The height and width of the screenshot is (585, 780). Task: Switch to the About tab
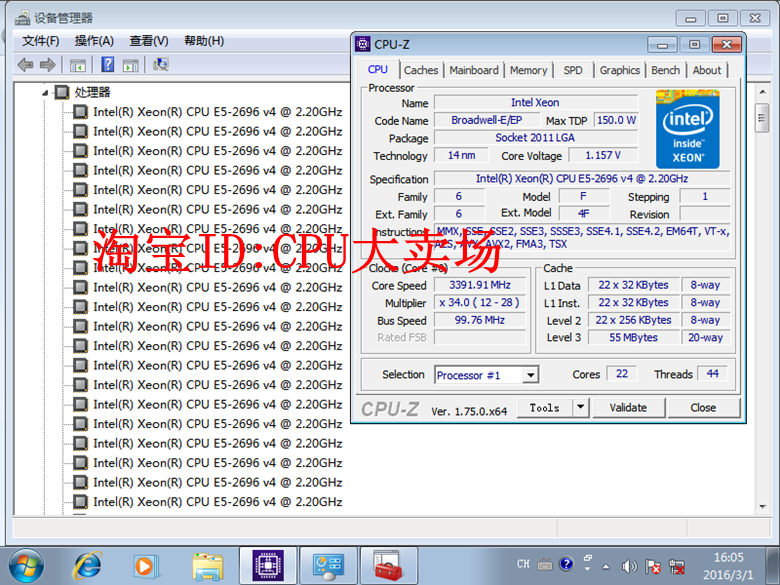click(706, 70)
